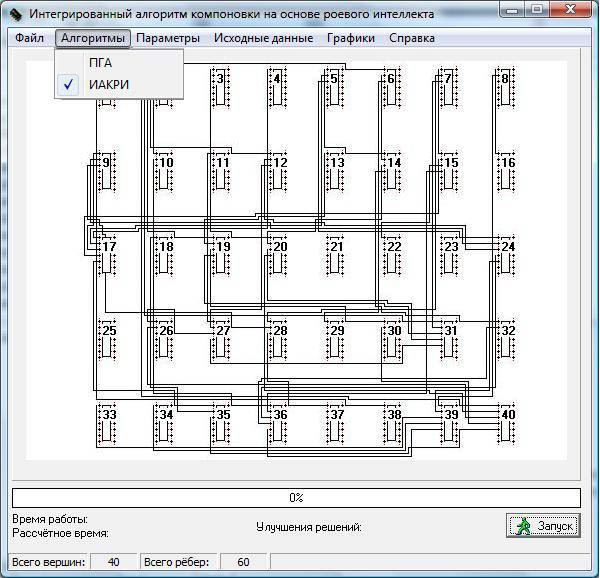The image size is (600, 578).
Task: Select chip component number 36
Action: (x=278, y=424)
